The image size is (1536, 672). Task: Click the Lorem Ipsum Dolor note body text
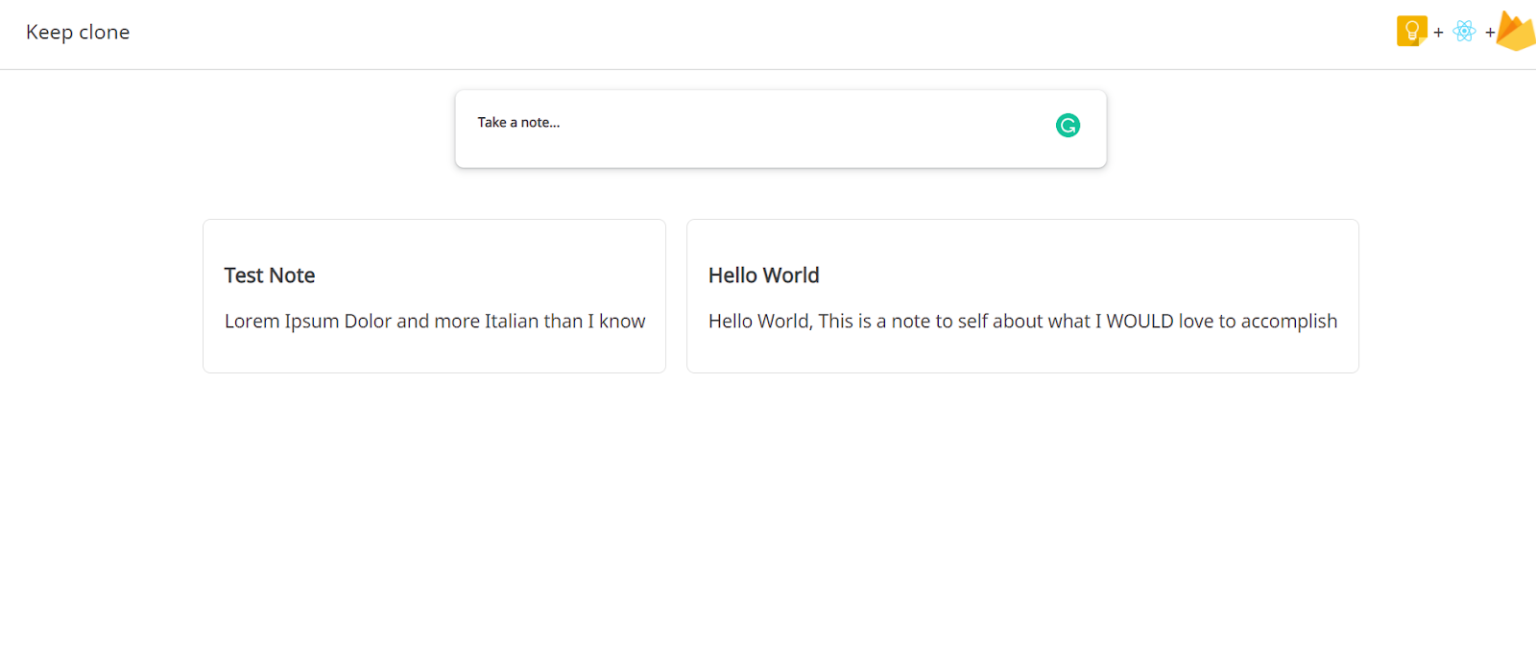[x=434, y=321]
